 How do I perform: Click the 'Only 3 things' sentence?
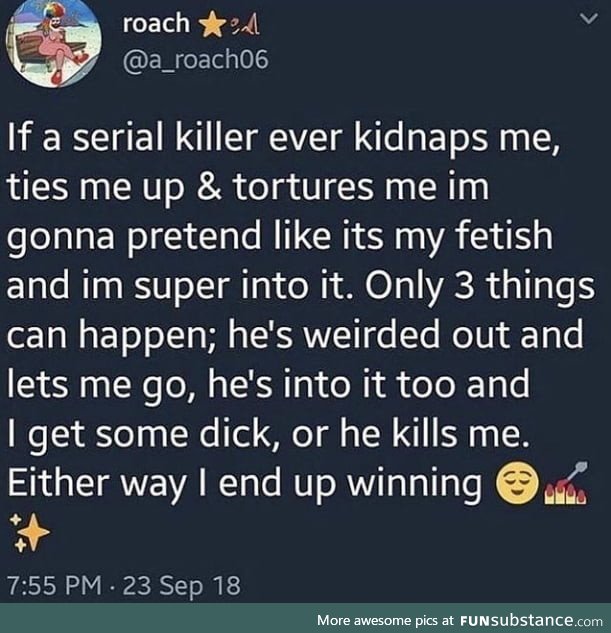(479, 287)
